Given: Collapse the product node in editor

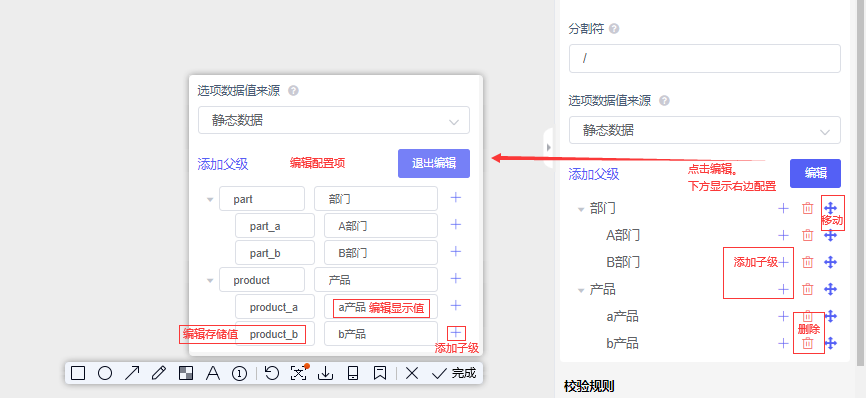Looking at the screenshot, I should (x=210, y=280).
